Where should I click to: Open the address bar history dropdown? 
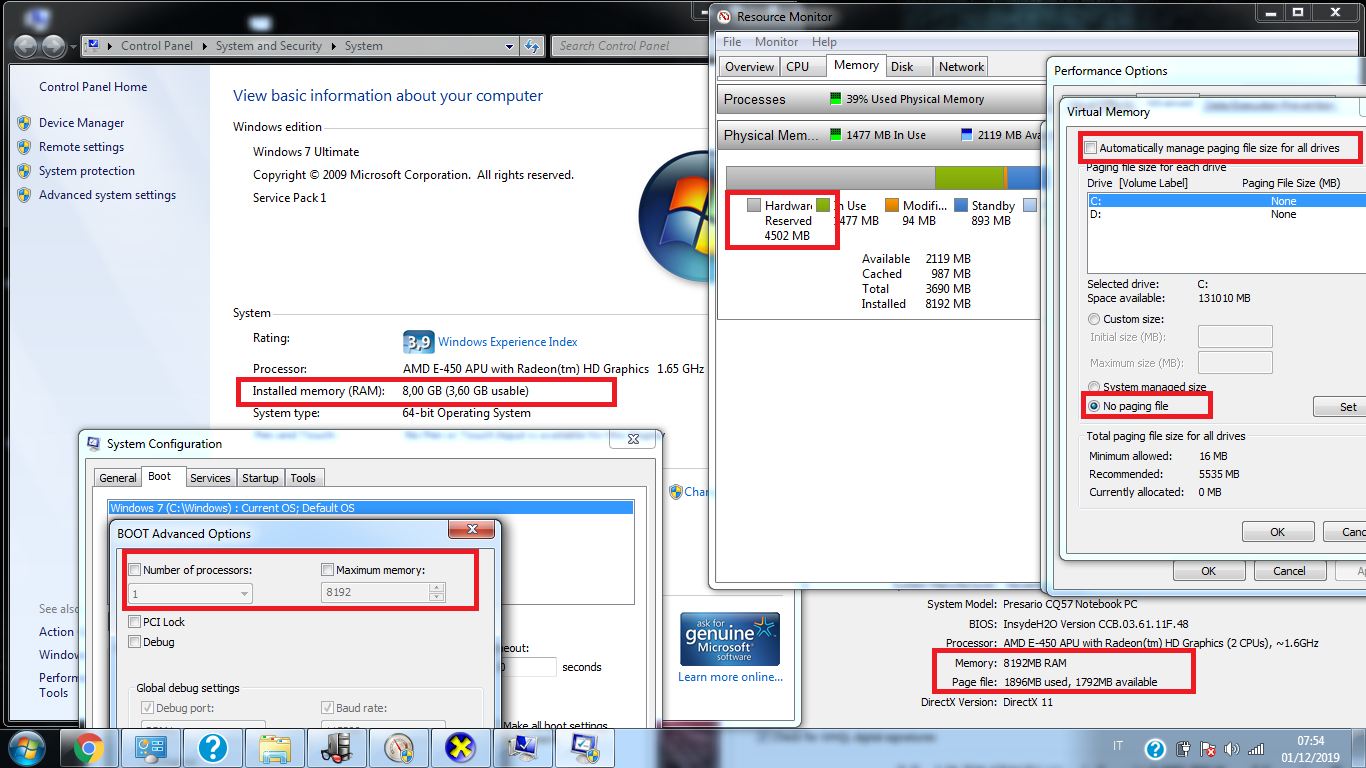pos(510,46)
